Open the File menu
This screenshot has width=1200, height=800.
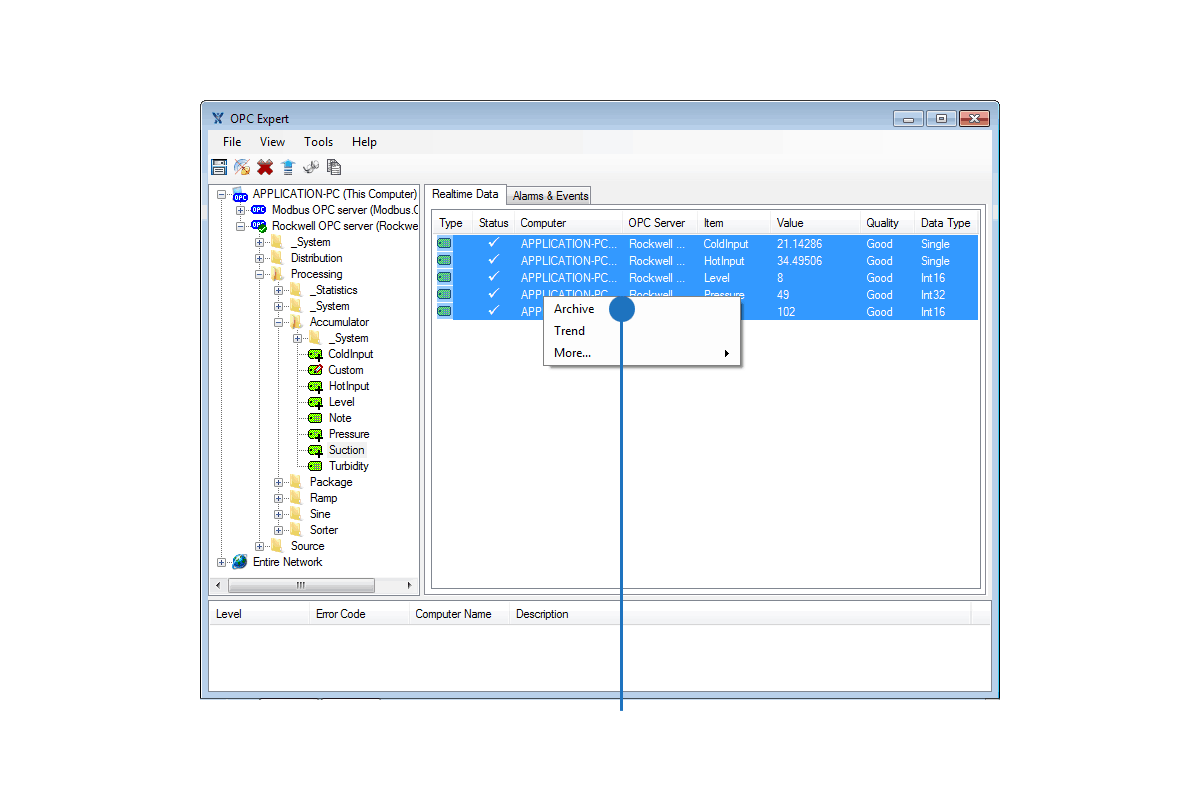(232, 142)
